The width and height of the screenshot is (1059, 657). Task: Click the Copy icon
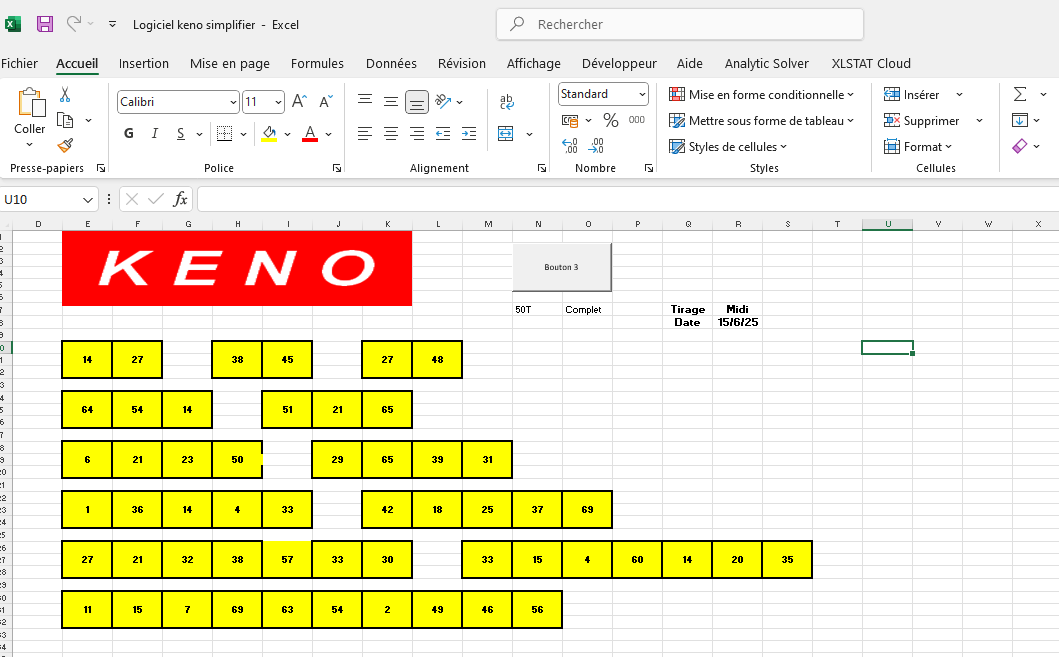click(x=65, y=120)
